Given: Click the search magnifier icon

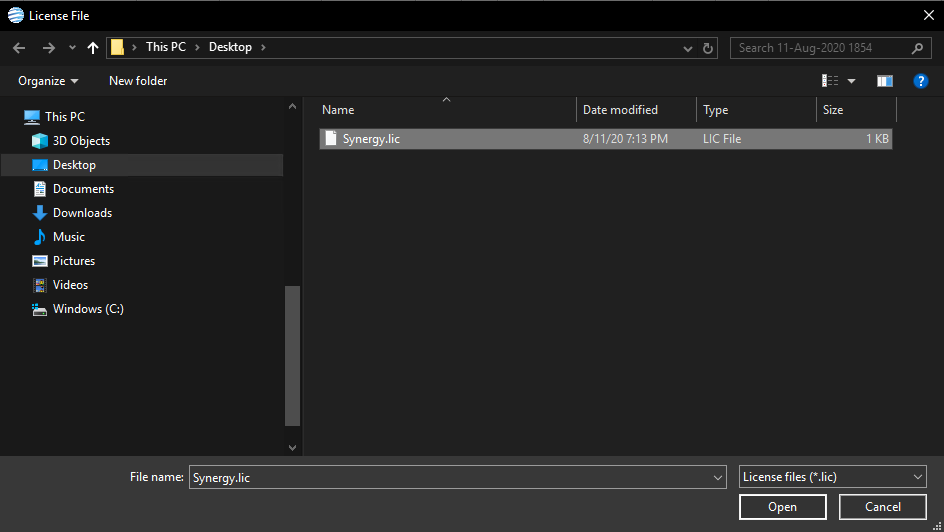Looking at the screenshot, I should [917, 48].
